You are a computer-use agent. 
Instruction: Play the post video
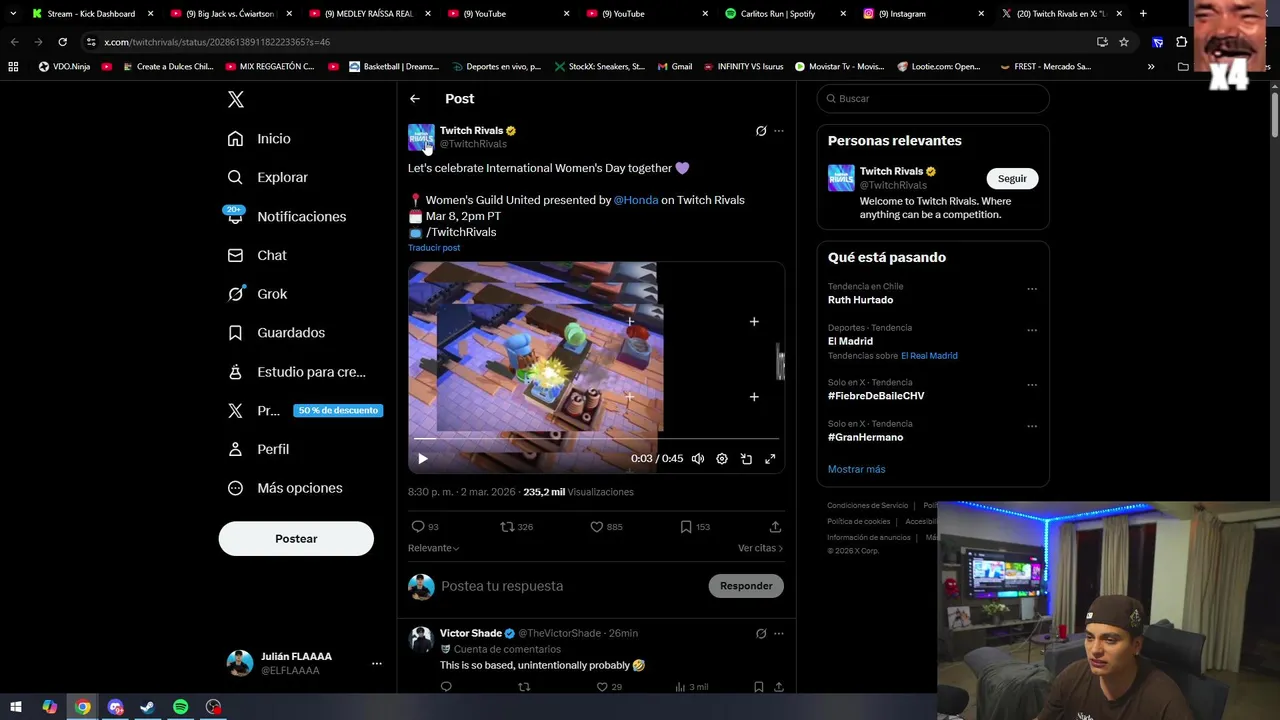point(422,459)
